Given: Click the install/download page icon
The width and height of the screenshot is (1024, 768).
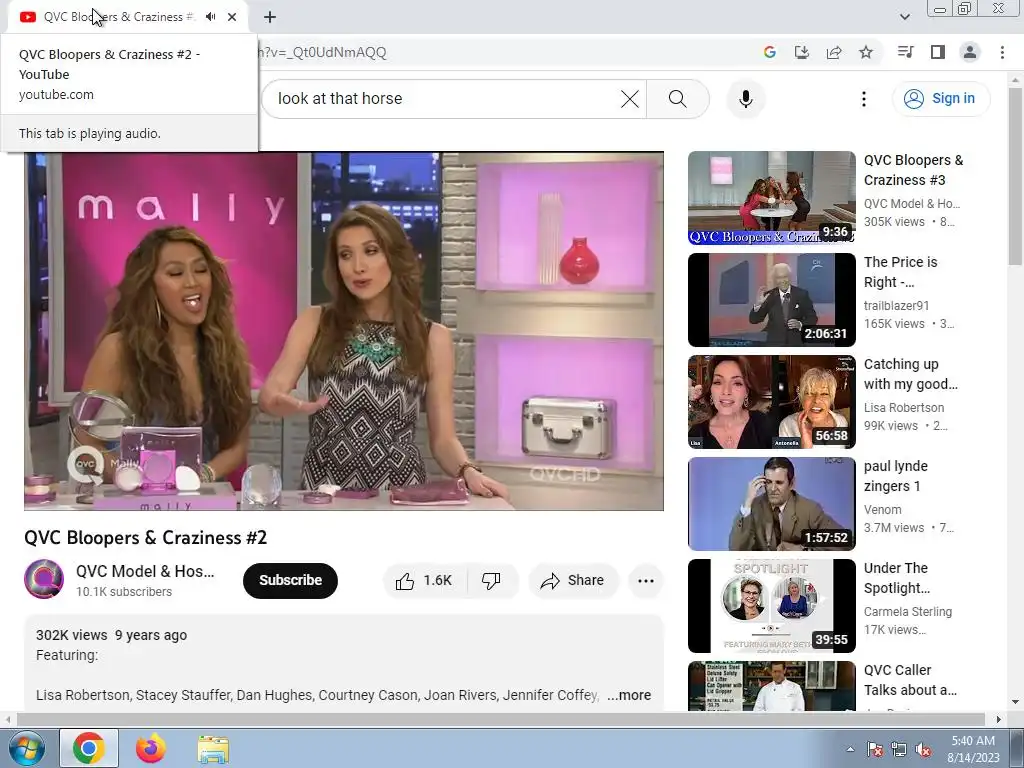Looking at the screenshot, I should click(x=801, y=52).
